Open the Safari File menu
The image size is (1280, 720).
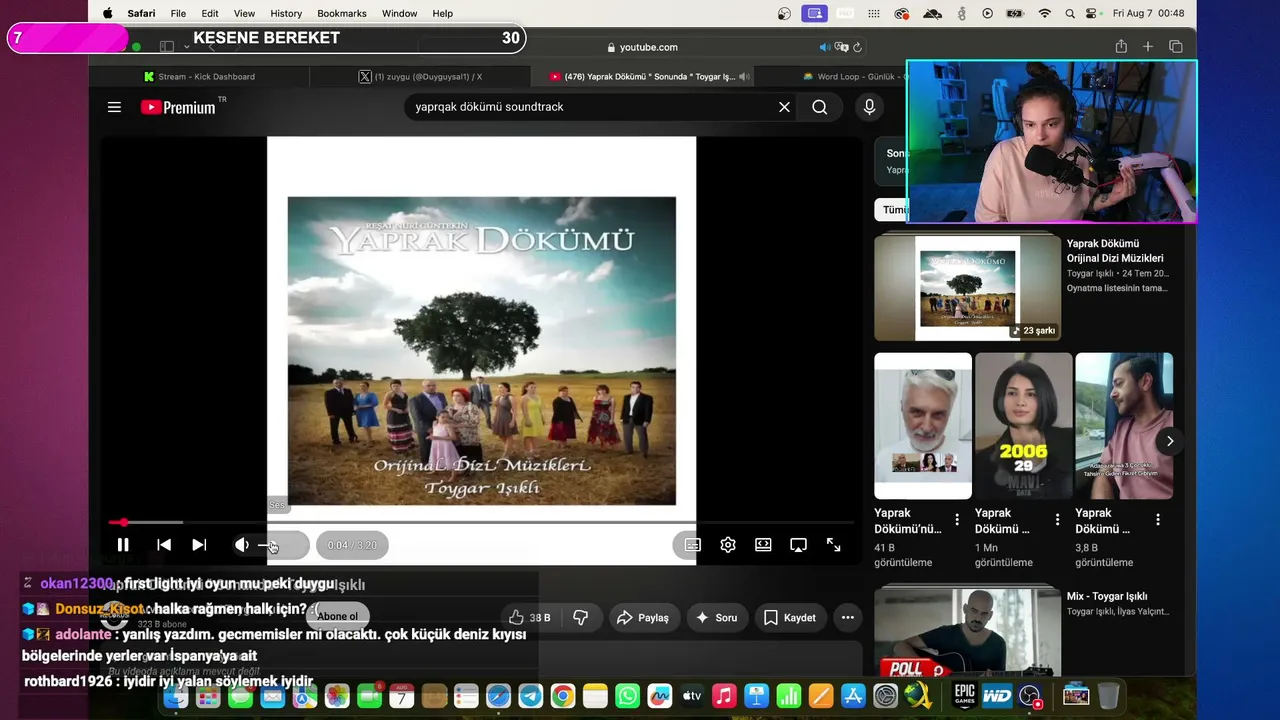tap(178, 13)
